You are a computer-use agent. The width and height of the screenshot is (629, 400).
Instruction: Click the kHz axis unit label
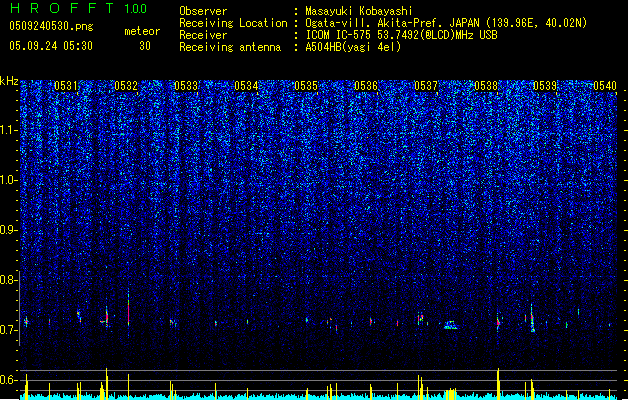pyautogui.click(x=9, y=81)
